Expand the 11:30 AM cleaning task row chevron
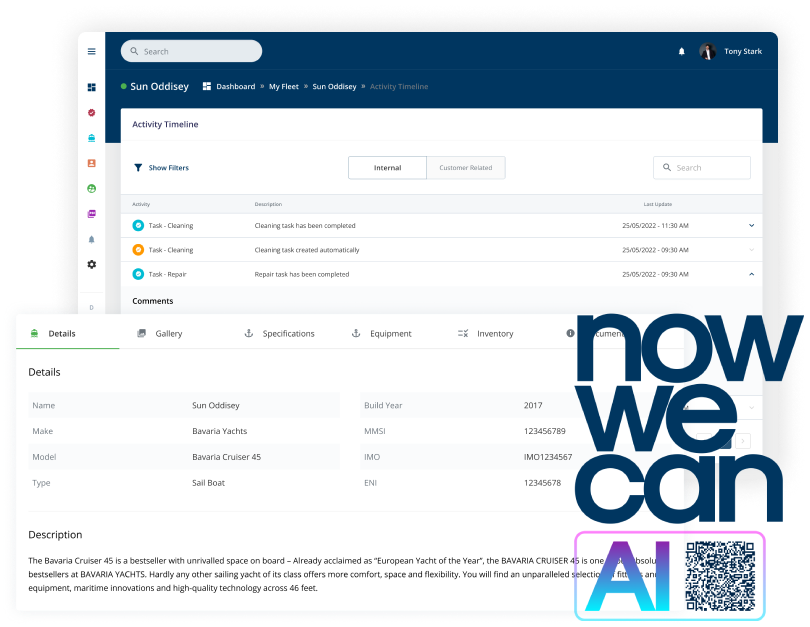 pos(752,225)
